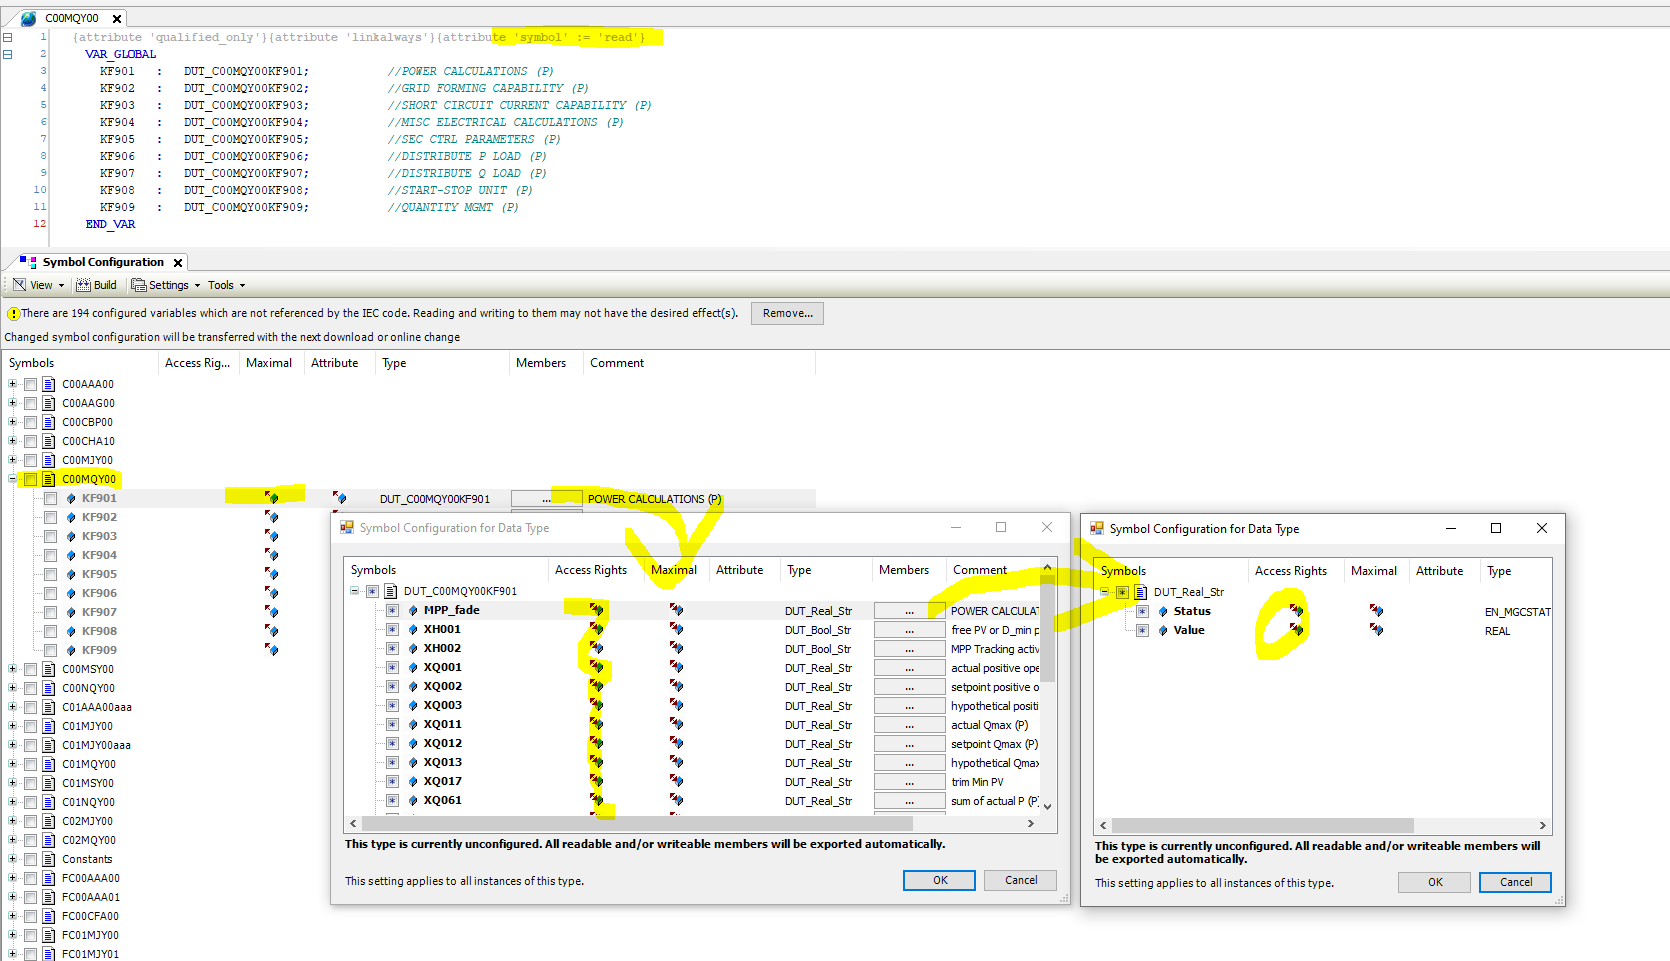
Task: Click the Access Rights column header in KF901 dialog
Action: (591, 570)
